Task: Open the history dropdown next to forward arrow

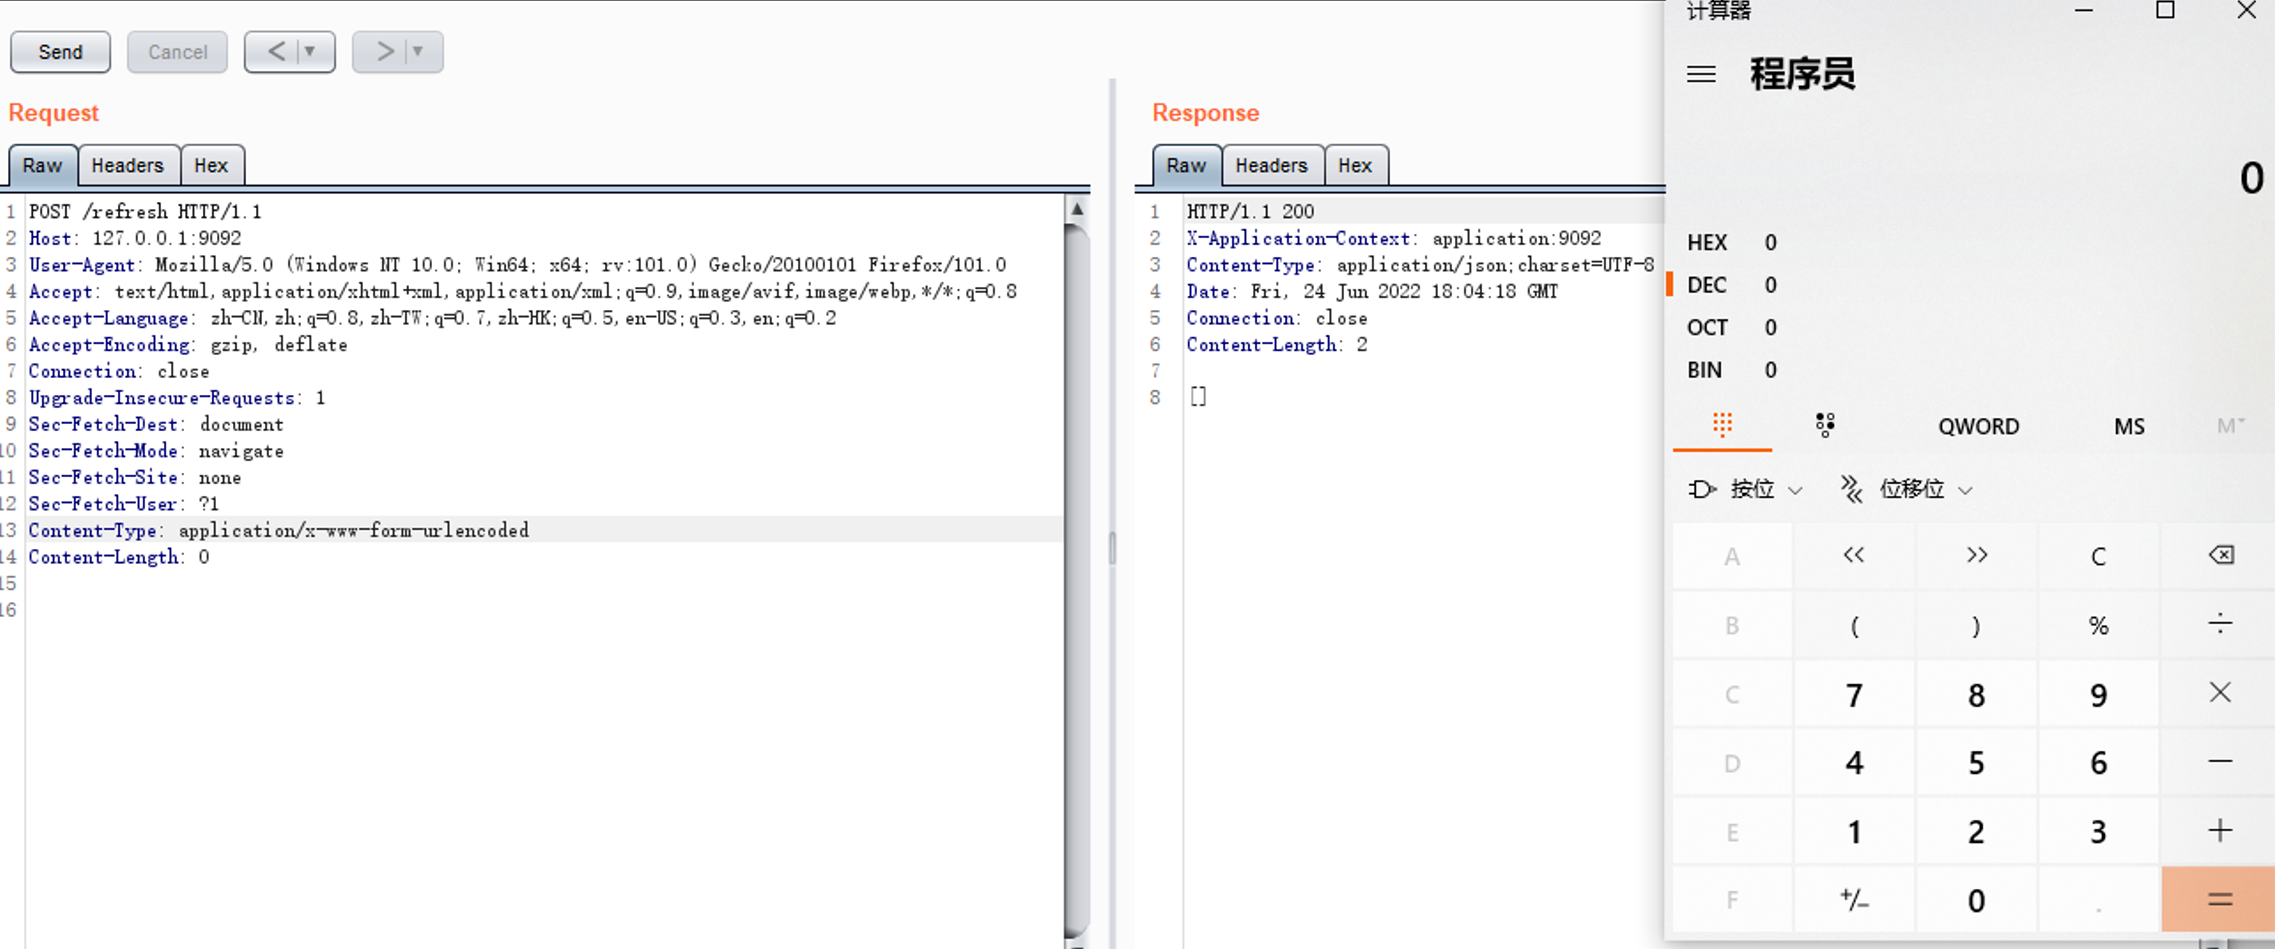Action: (419, 52)
